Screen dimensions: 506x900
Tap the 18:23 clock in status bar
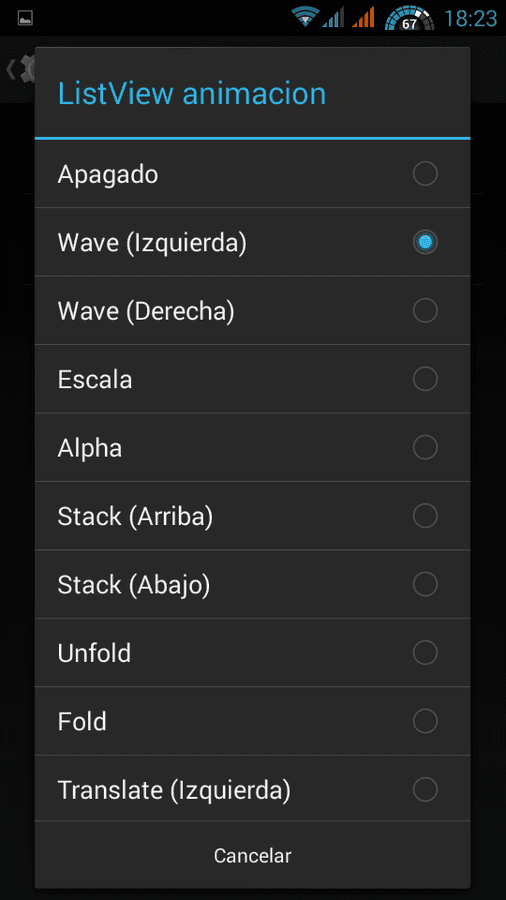pos(470,18)
